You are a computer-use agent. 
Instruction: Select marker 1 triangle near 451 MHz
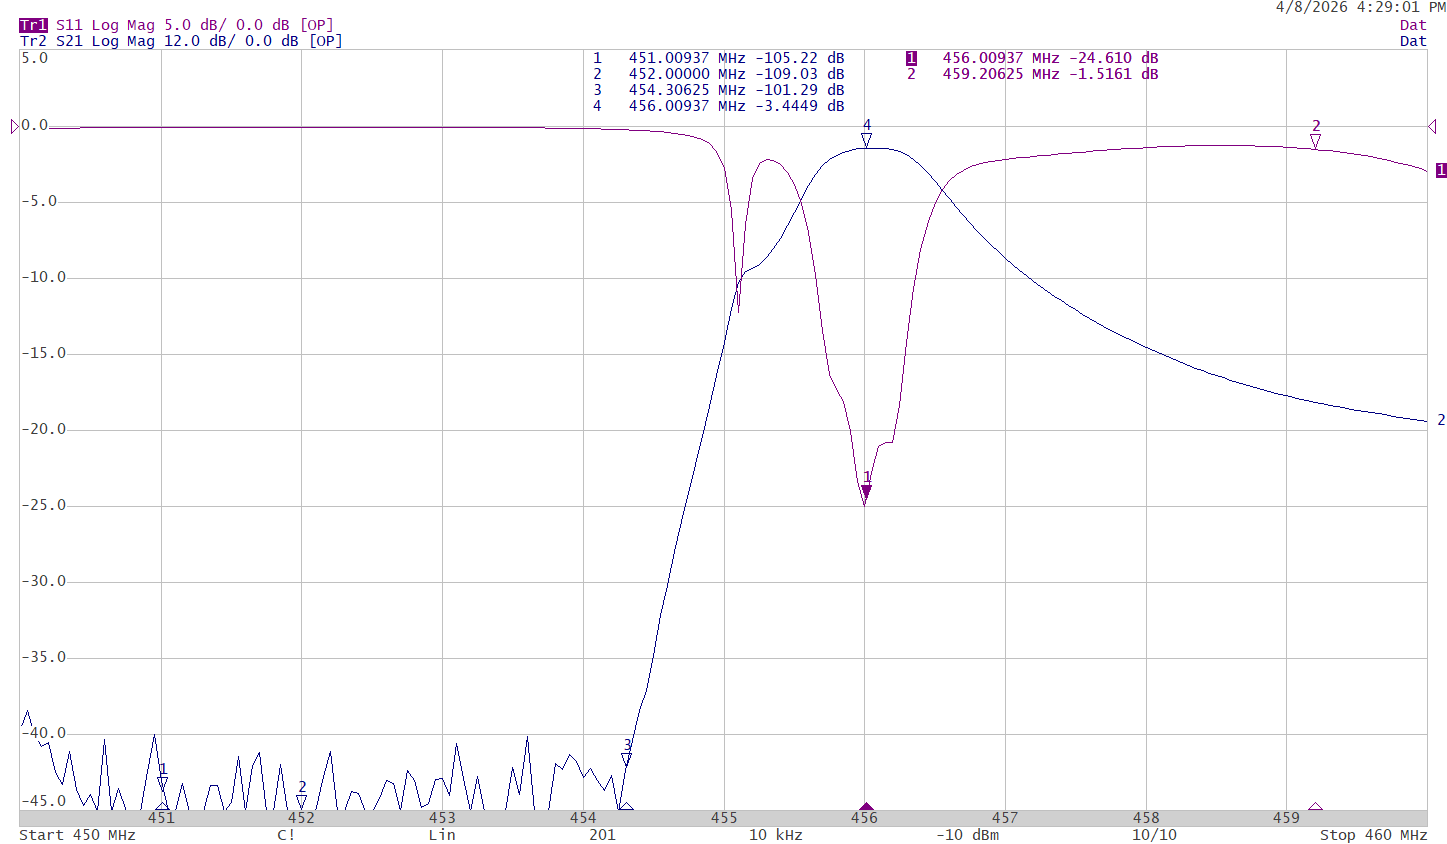click(x=162, y=783)
